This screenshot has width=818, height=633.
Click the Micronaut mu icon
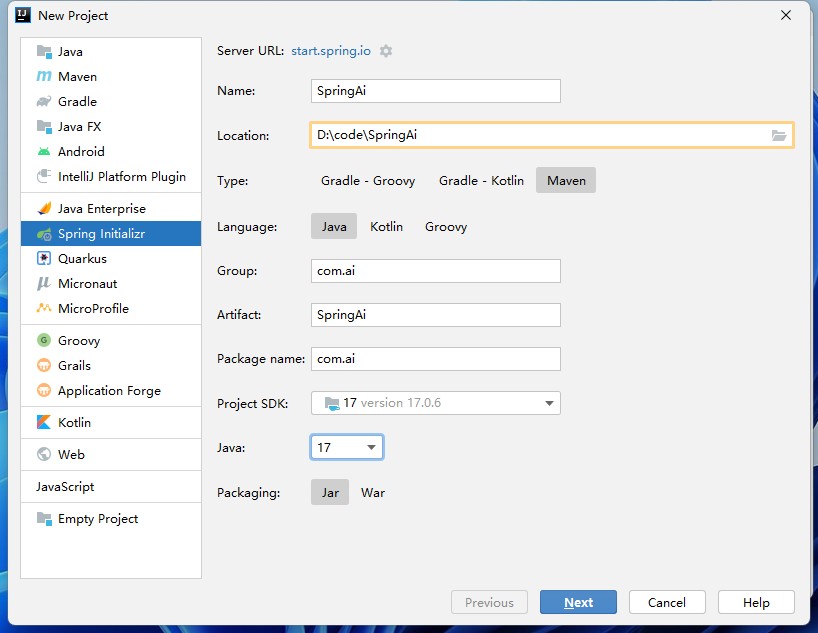pyautogui.click(x=44, y=283)
